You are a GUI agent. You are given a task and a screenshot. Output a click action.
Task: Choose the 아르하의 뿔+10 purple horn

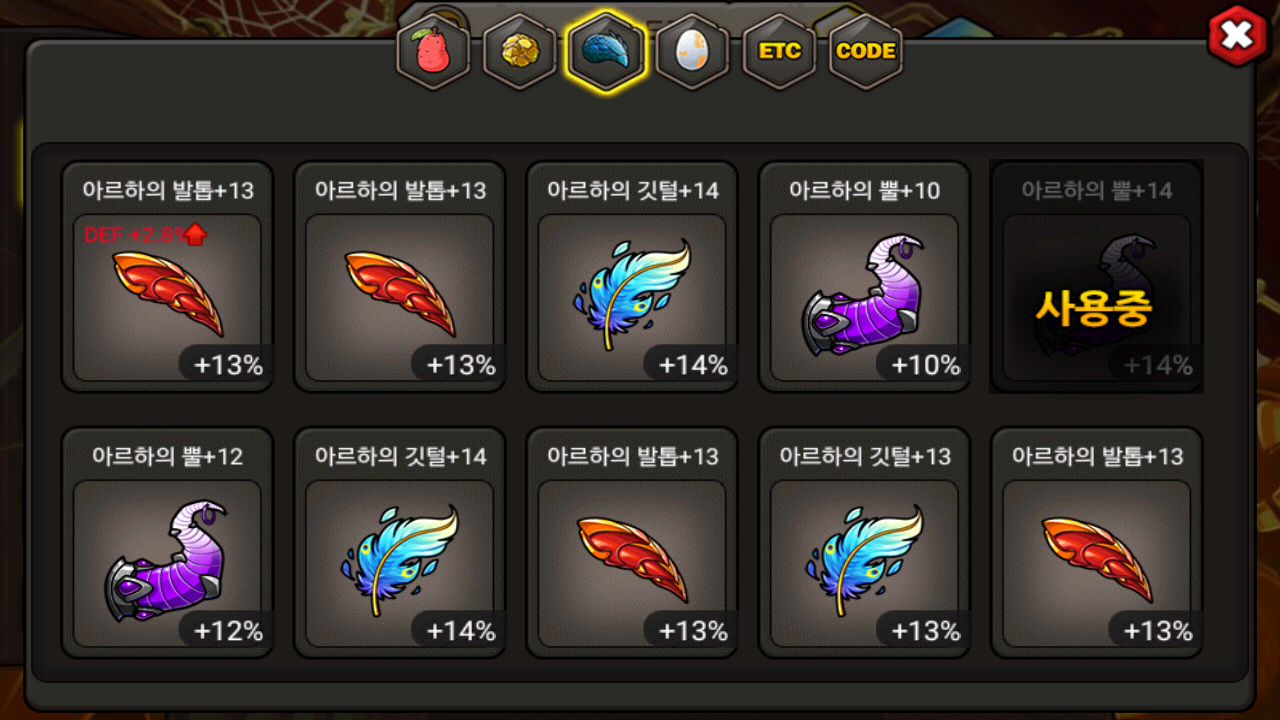pos(864,277)
